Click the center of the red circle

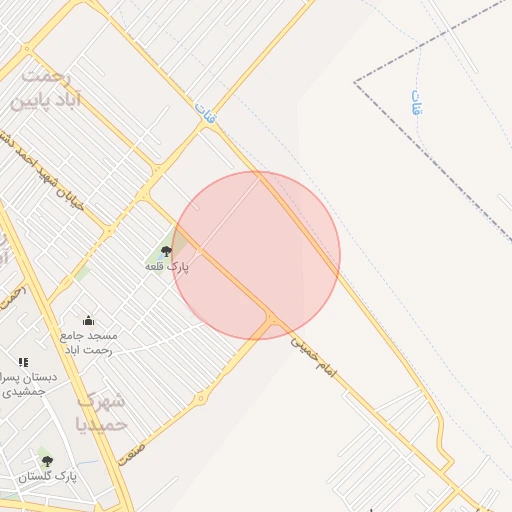tap(256, 256)
